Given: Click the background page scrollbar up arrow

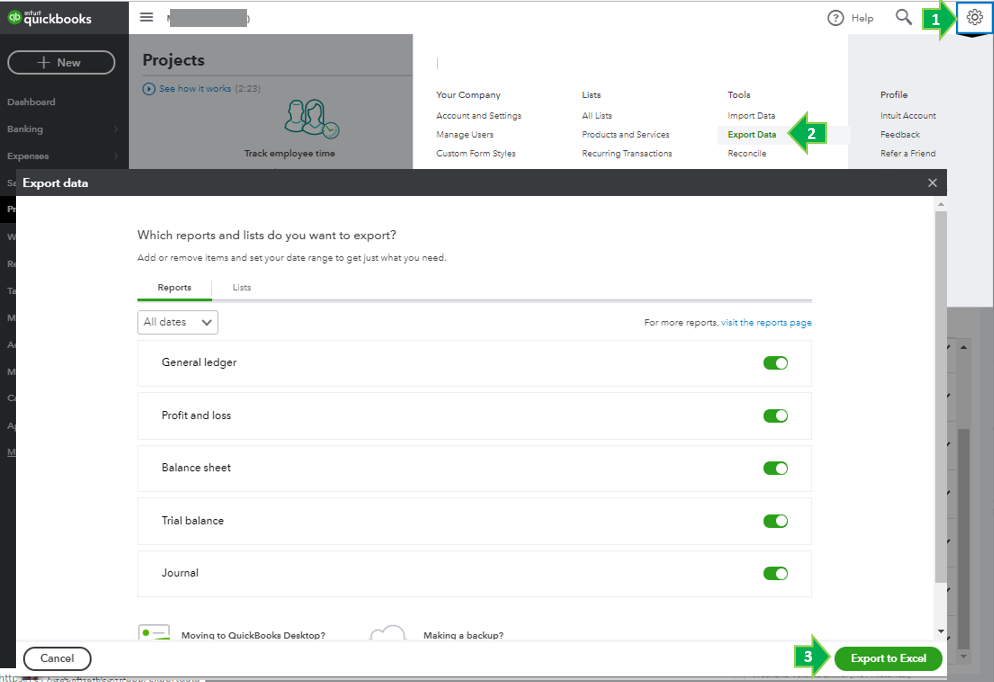Looking at the screenshot, I should pyautogui.click(x=964, y=347).
